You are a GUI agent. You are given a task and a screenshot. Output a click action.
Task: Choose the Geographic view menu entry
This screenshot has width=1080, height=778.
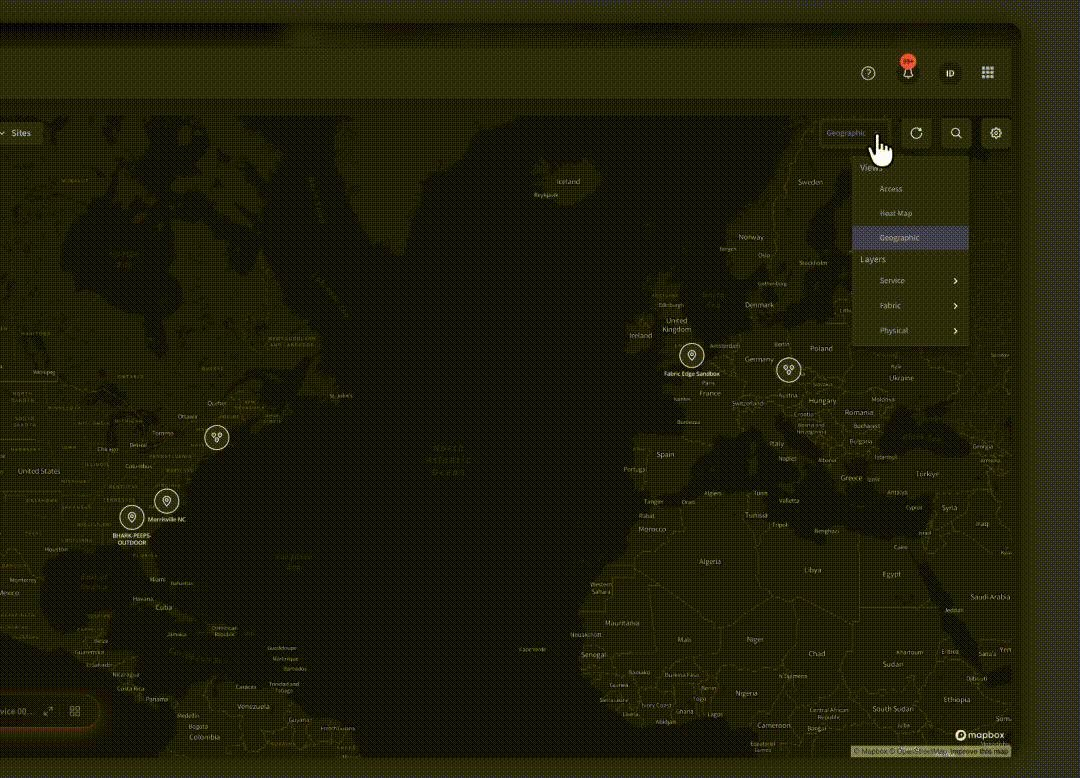tap(911, 238)
